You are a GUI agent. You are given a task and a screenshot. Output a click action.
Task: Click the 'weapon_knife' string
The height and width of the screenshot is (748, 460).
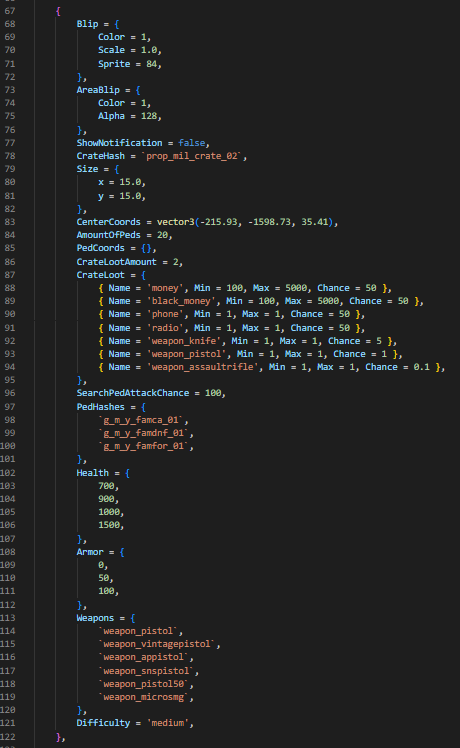point(184,341)
